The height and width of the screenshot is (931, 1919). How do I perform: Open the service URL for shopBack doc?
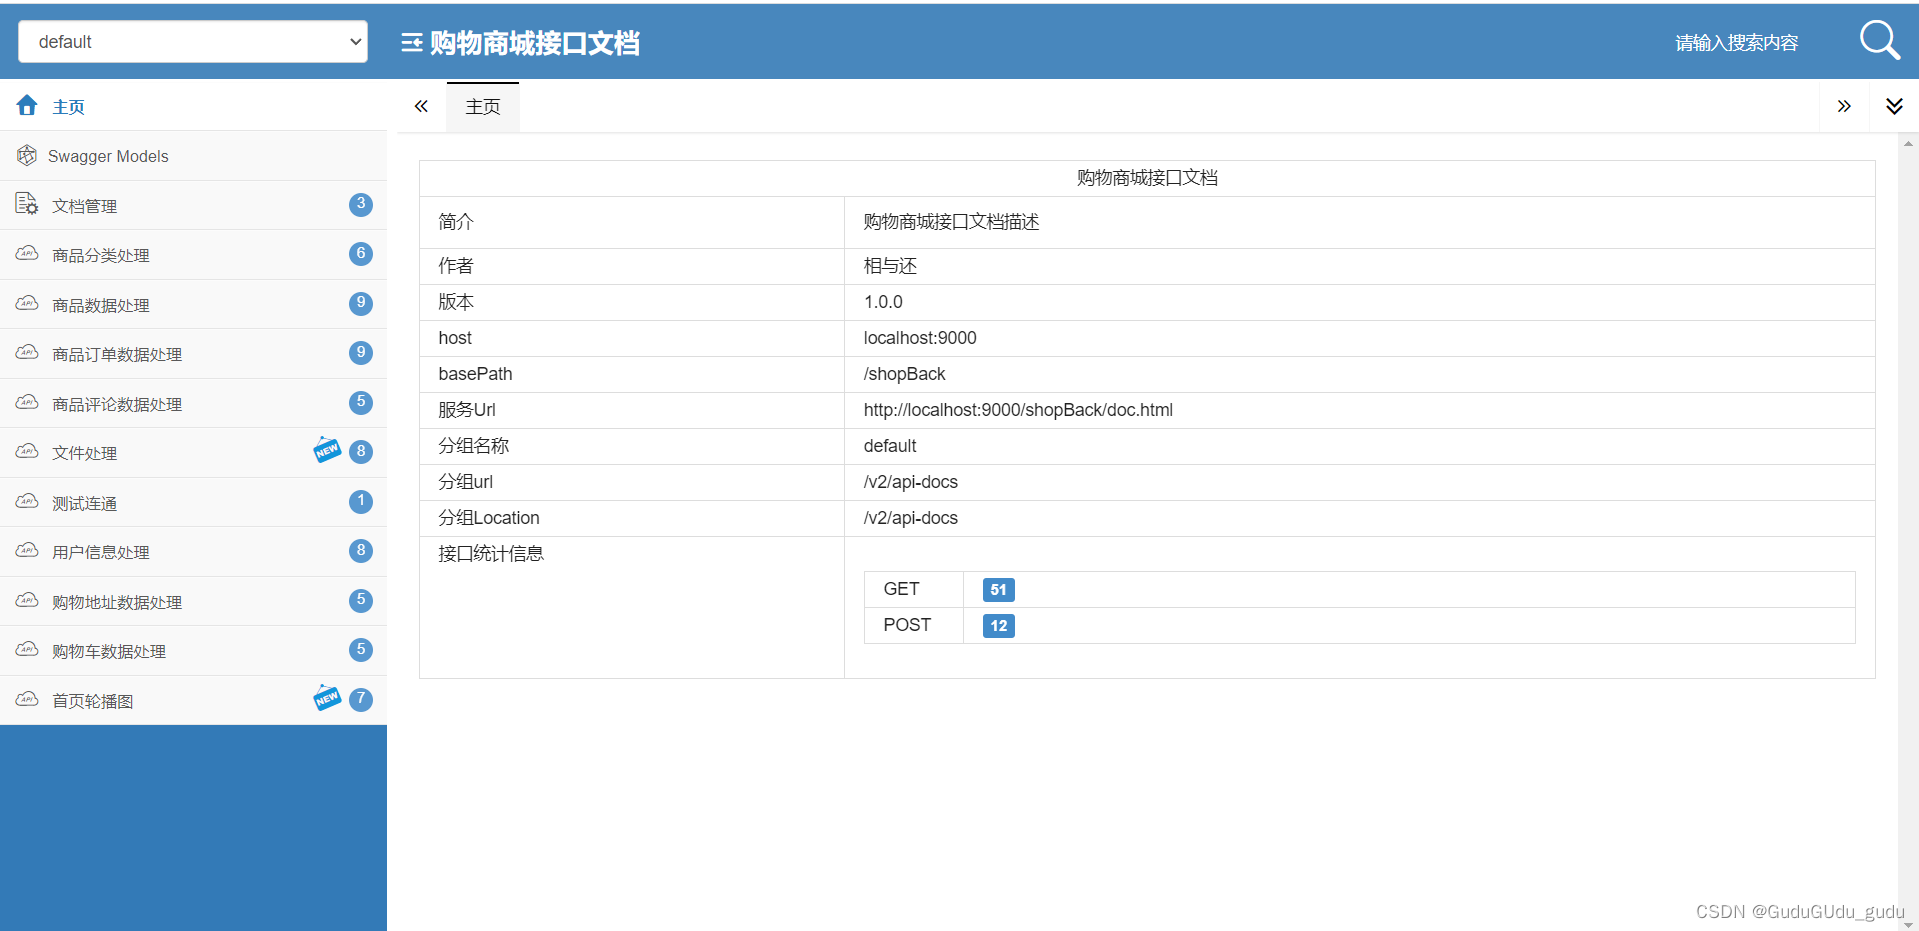click(x=1018, y=409)
